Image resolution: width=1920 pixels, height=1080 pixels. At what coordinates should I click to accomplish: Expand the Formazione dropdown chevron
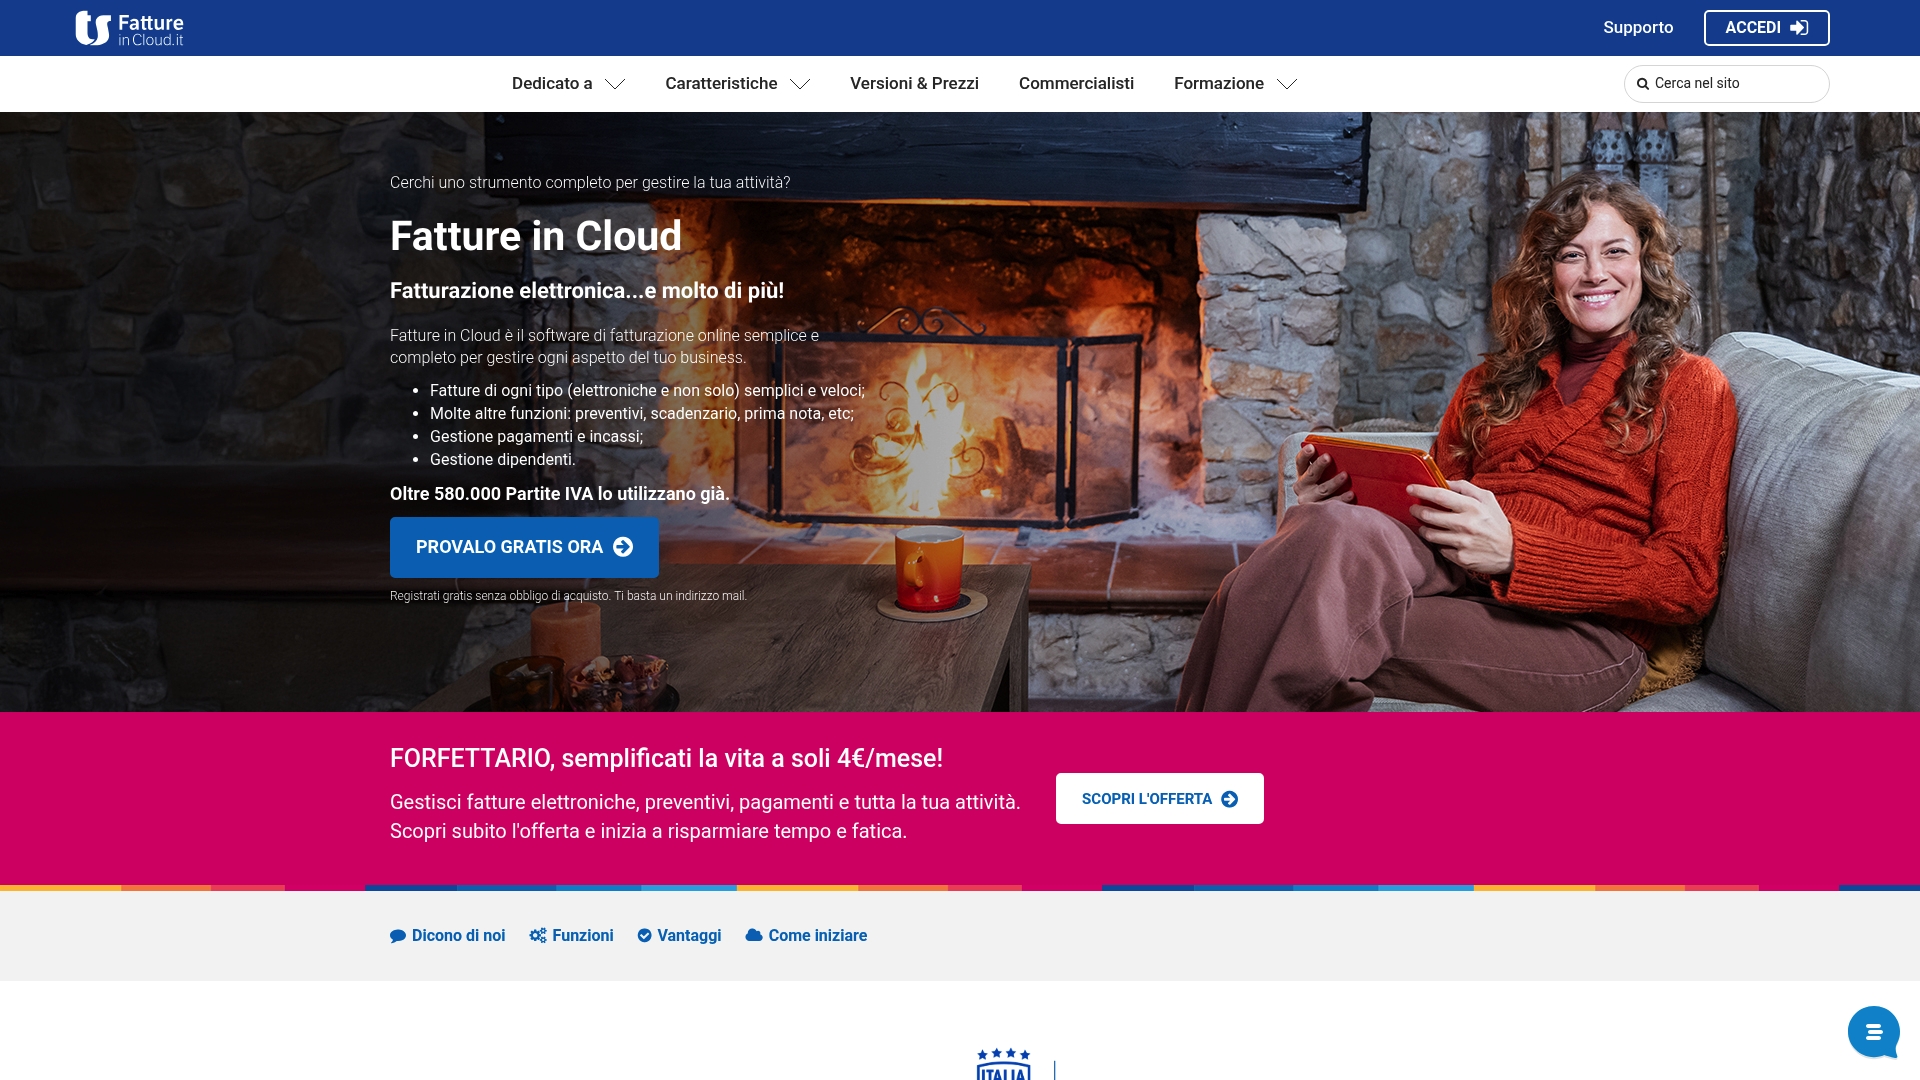[x=1287, y=84]
